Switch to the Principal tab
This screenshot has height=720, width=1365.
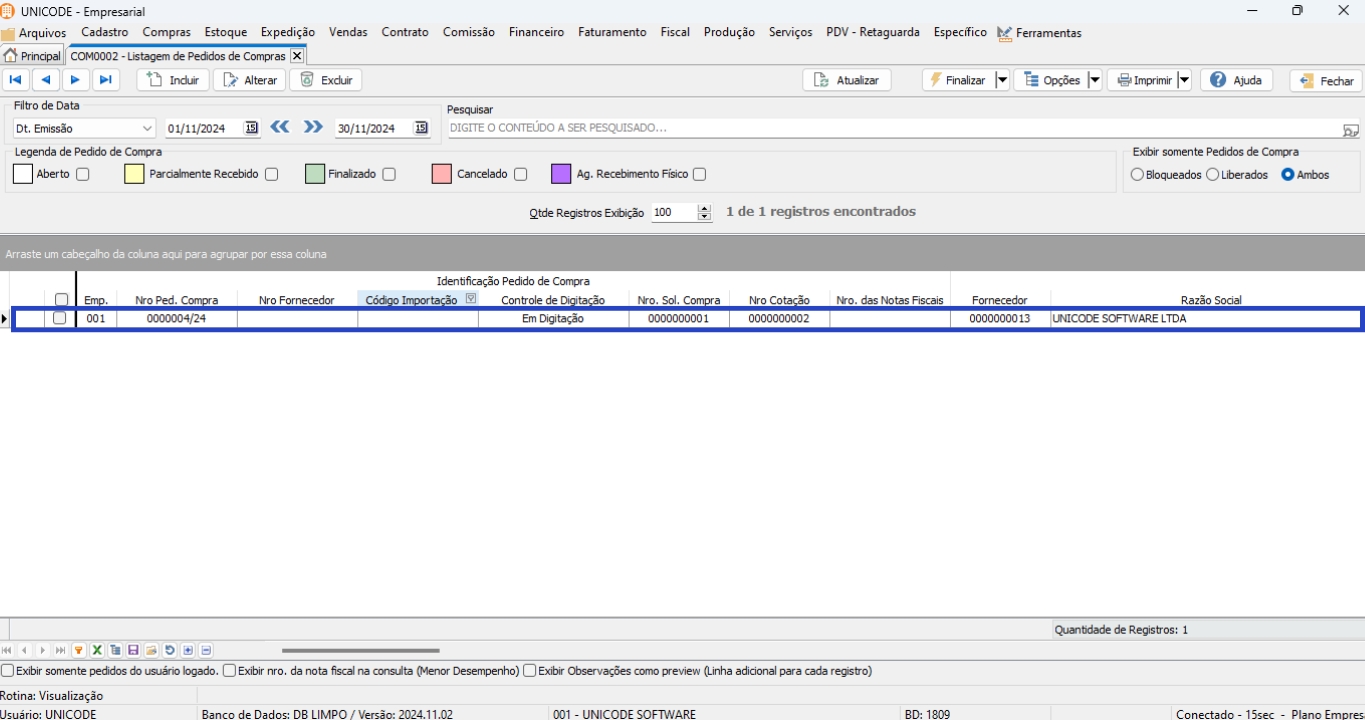(x=33, y=56)
